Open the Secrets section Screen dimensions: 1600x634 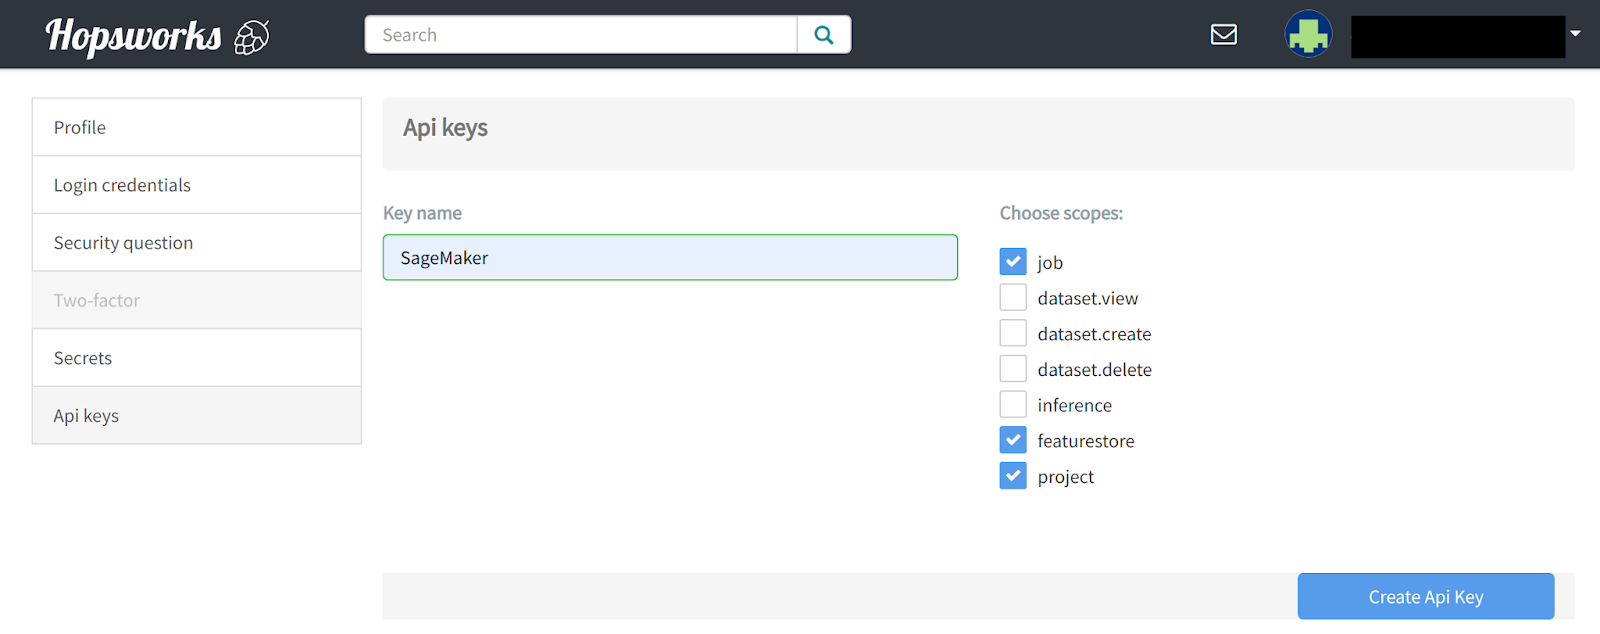pos(196,358)
